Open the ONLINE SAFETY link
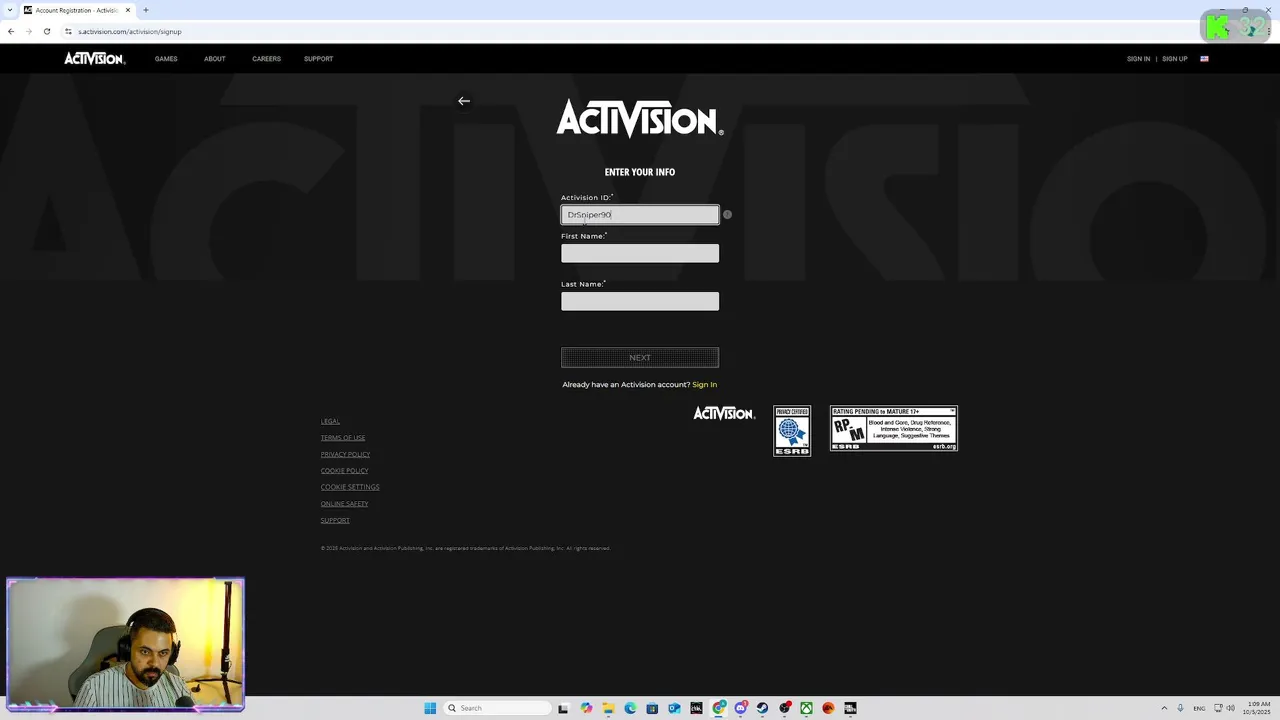Image resolution: width=1280 pixels, height=720 pixels. point(344,504)
